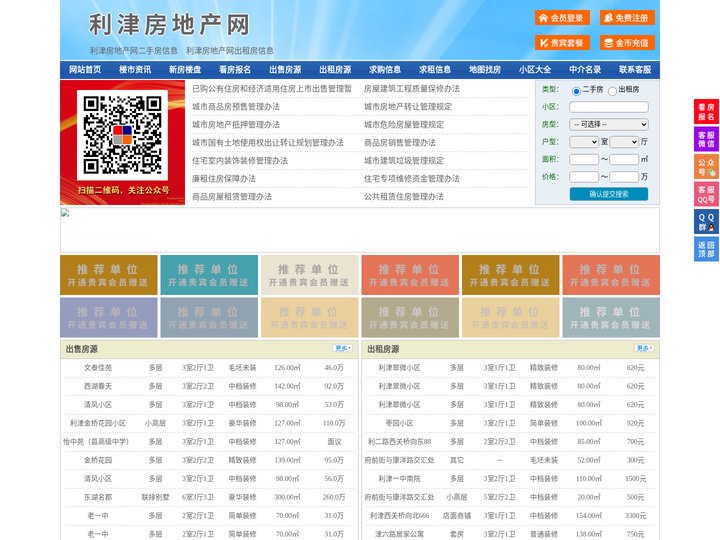Viewport: 720px width, 540px height.
Task: Open the 金桥花园 sale listing
Action: [98, 460]
